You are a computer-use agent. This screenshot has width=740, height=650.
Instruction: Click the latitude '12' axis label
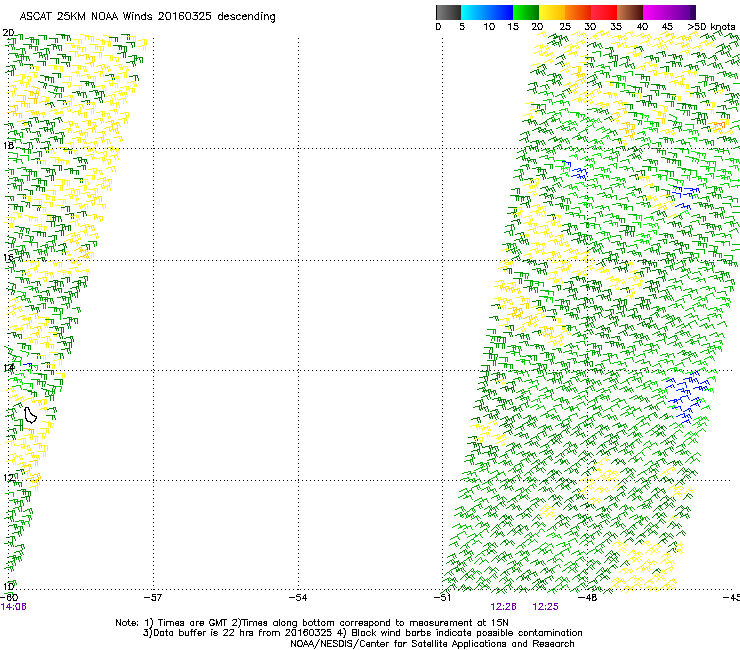(8, 478)
